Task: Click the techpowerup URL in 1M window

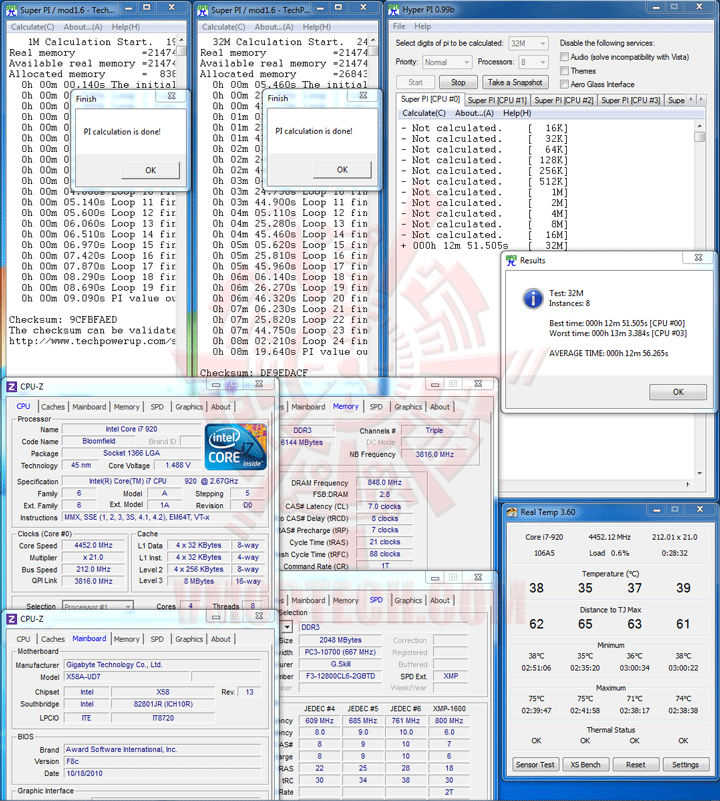Action: pyautogui.click(x=92, y=341)
